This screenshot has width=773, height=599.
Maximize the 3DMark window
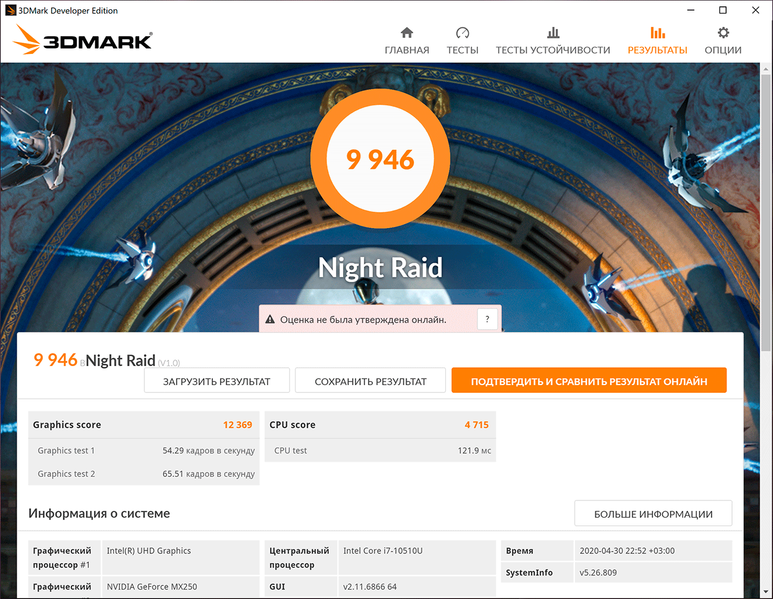click(x=723, y=10)
